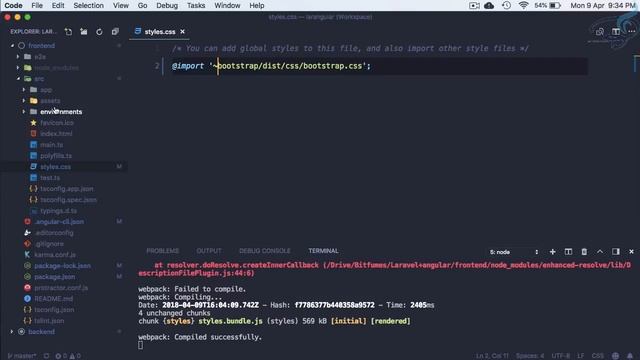This screenshot has width=640, height=360.
Task: Open main.ts in the file tree
Action: 51,145
